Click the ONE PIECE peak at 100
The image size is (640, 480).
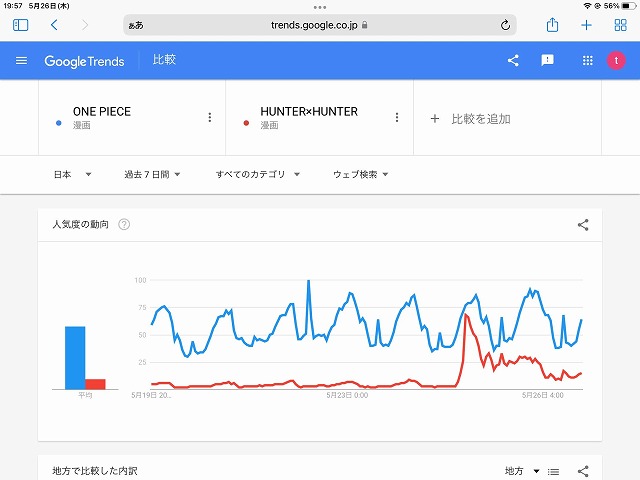point(309,281)
